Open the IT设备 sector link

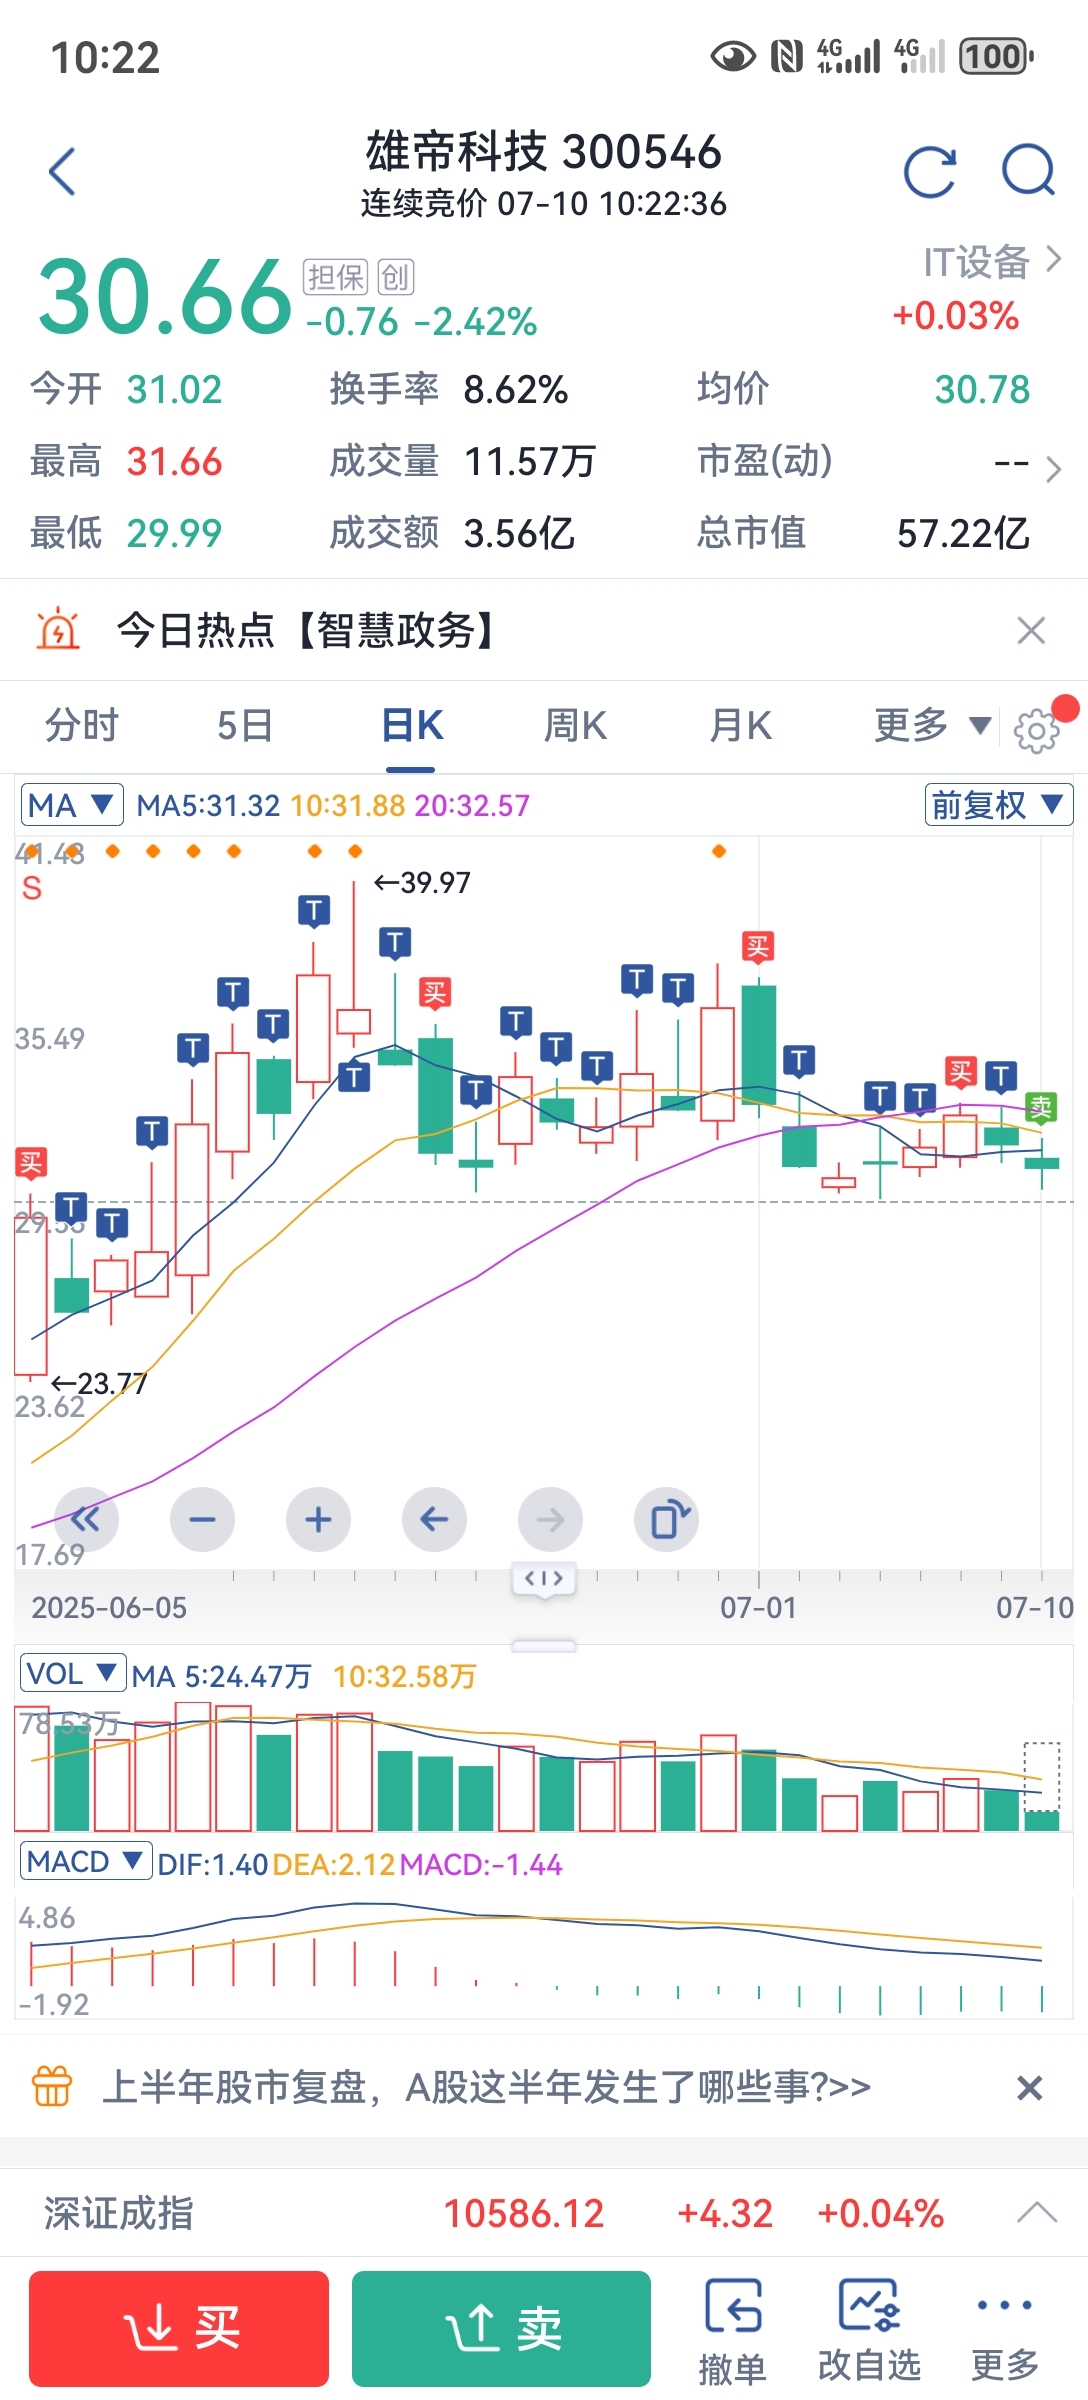(976, 262)
